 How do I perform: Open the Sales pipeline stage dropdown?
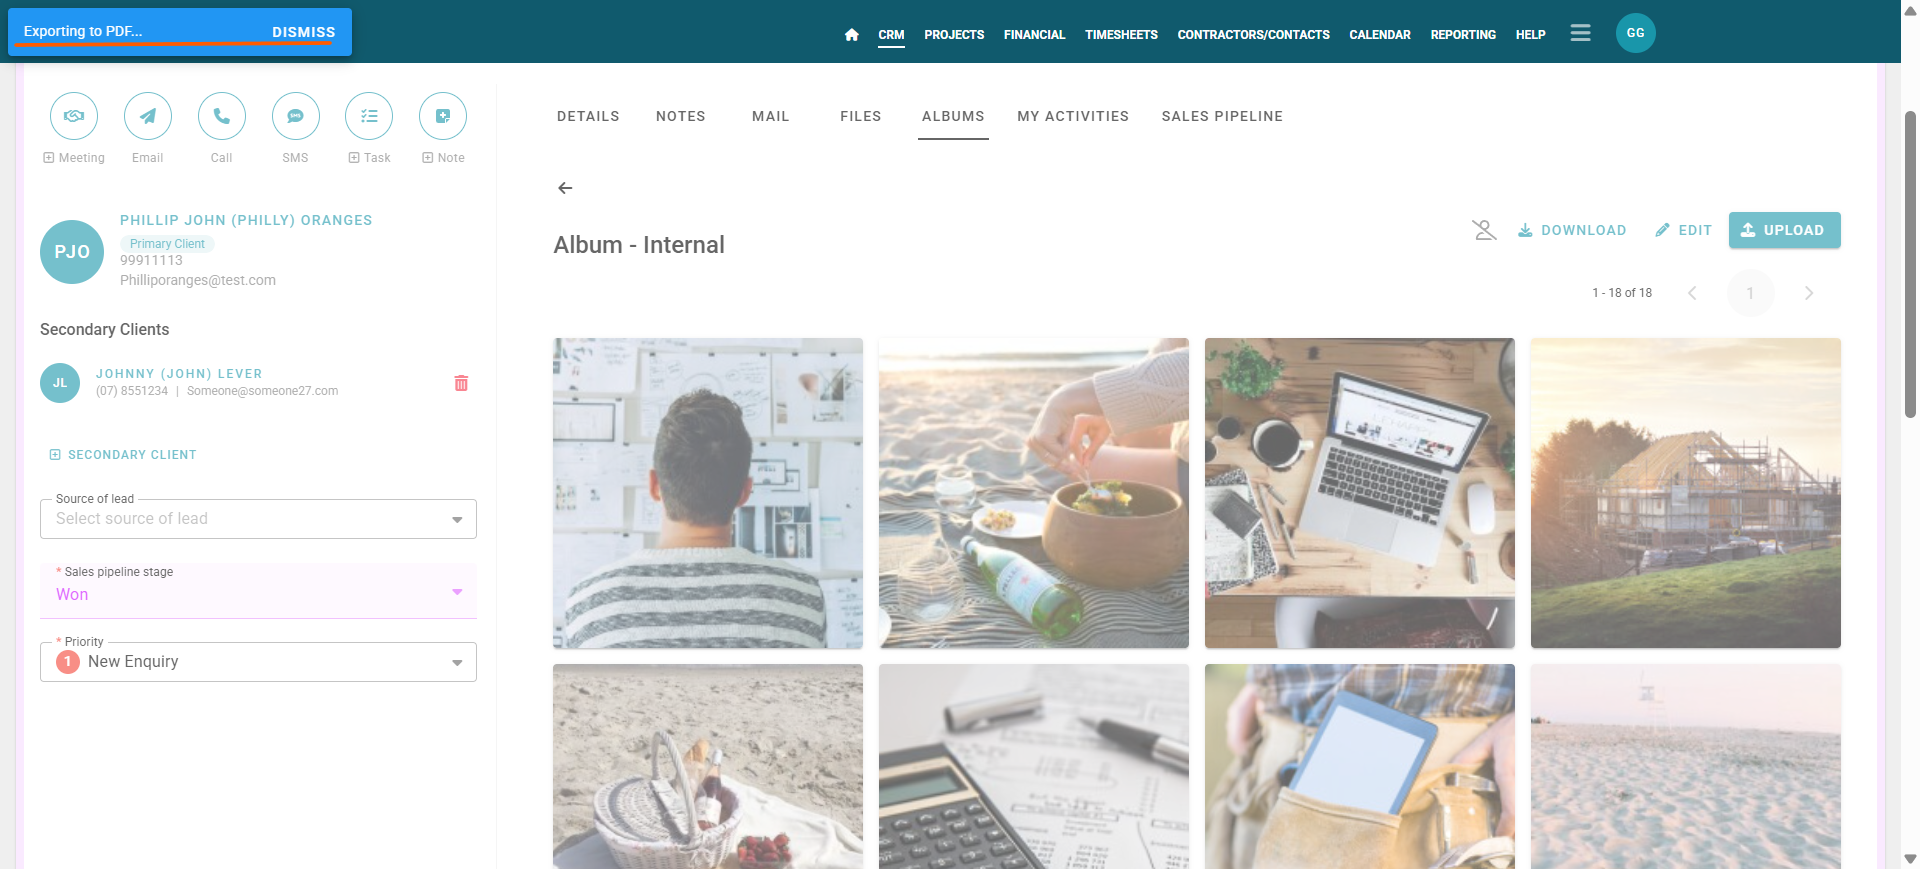point(258,591)
